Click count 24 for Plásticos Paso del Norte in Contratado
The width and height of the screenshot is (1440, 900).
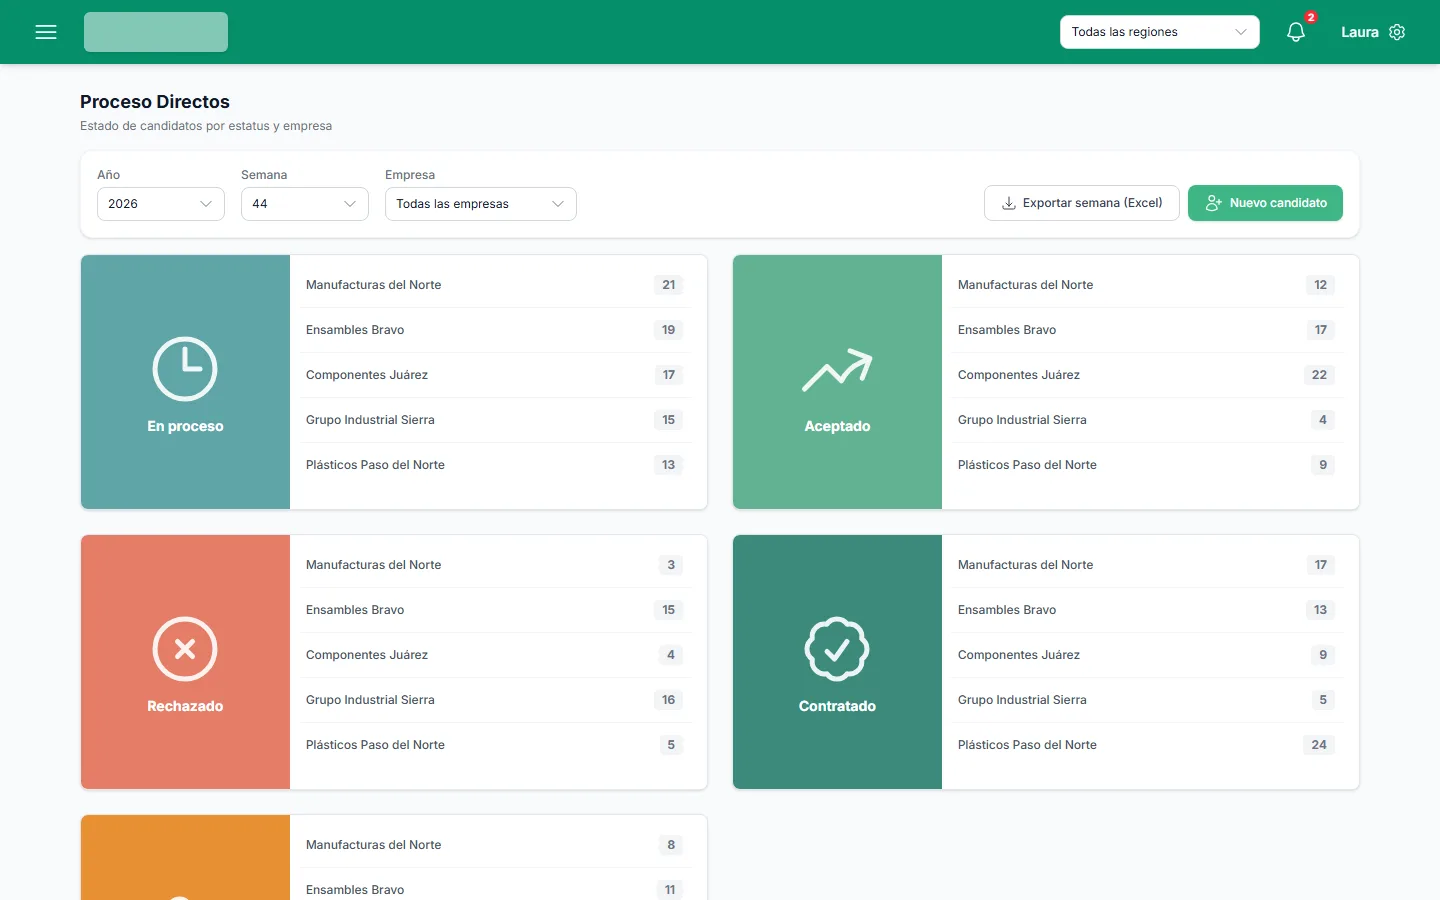[x=1319, y=745]
